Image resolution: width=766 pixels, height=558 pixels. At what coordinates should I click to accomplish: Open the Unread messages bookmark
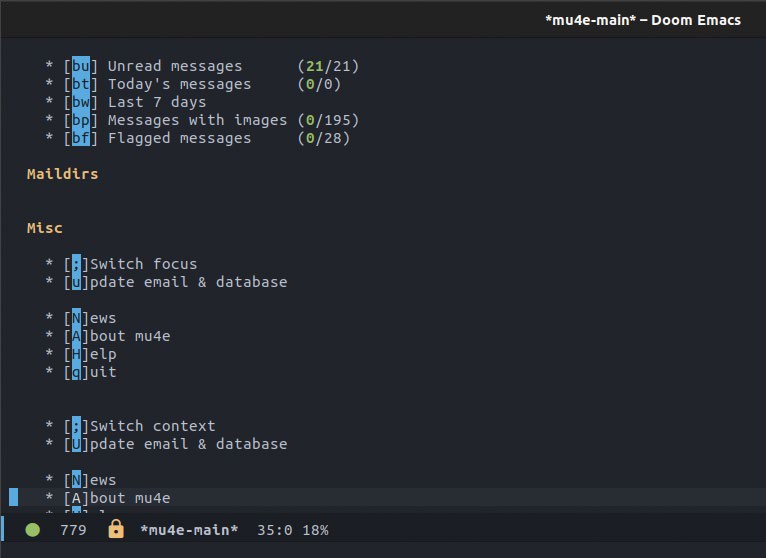[x=175, y=66]
